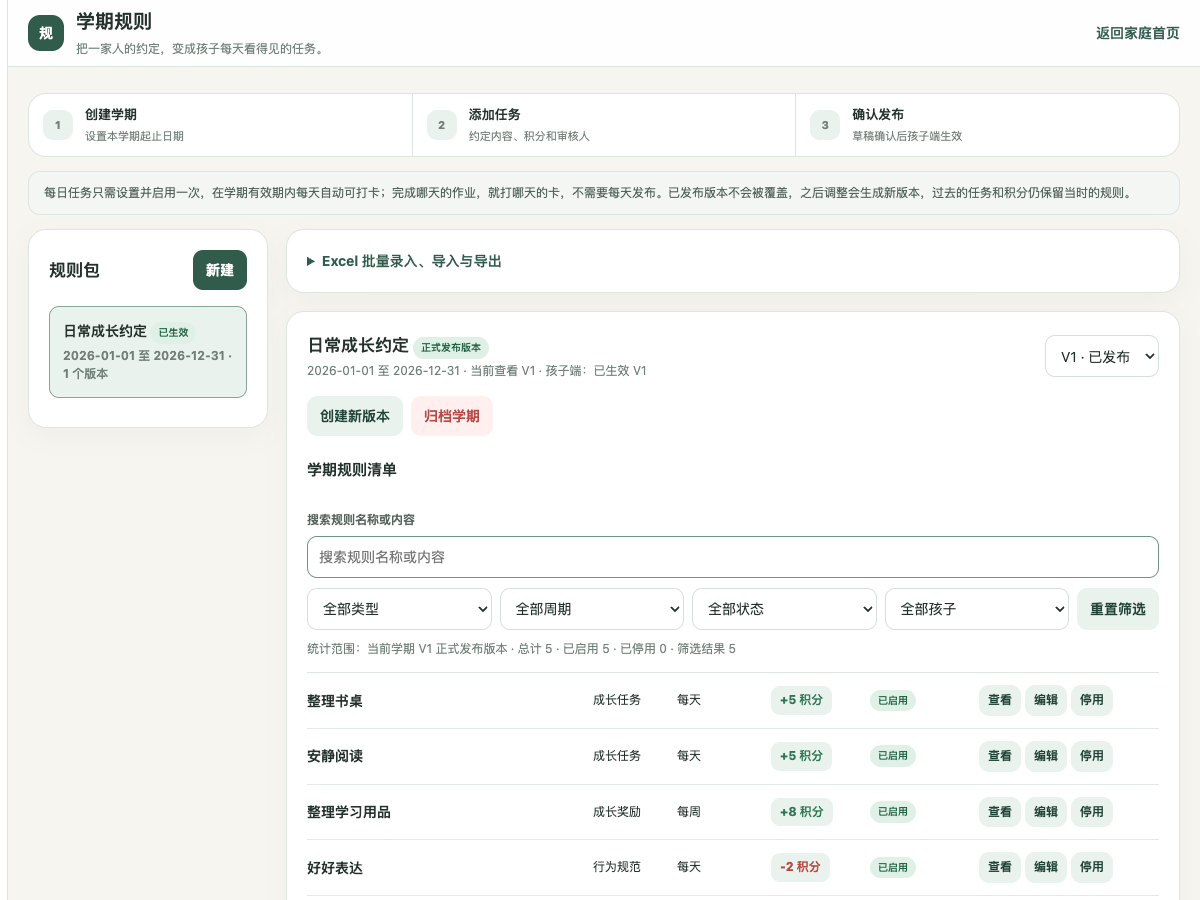Edit the 整理学习用品 rule
1200x900 pixels.
pos(1046,812)
